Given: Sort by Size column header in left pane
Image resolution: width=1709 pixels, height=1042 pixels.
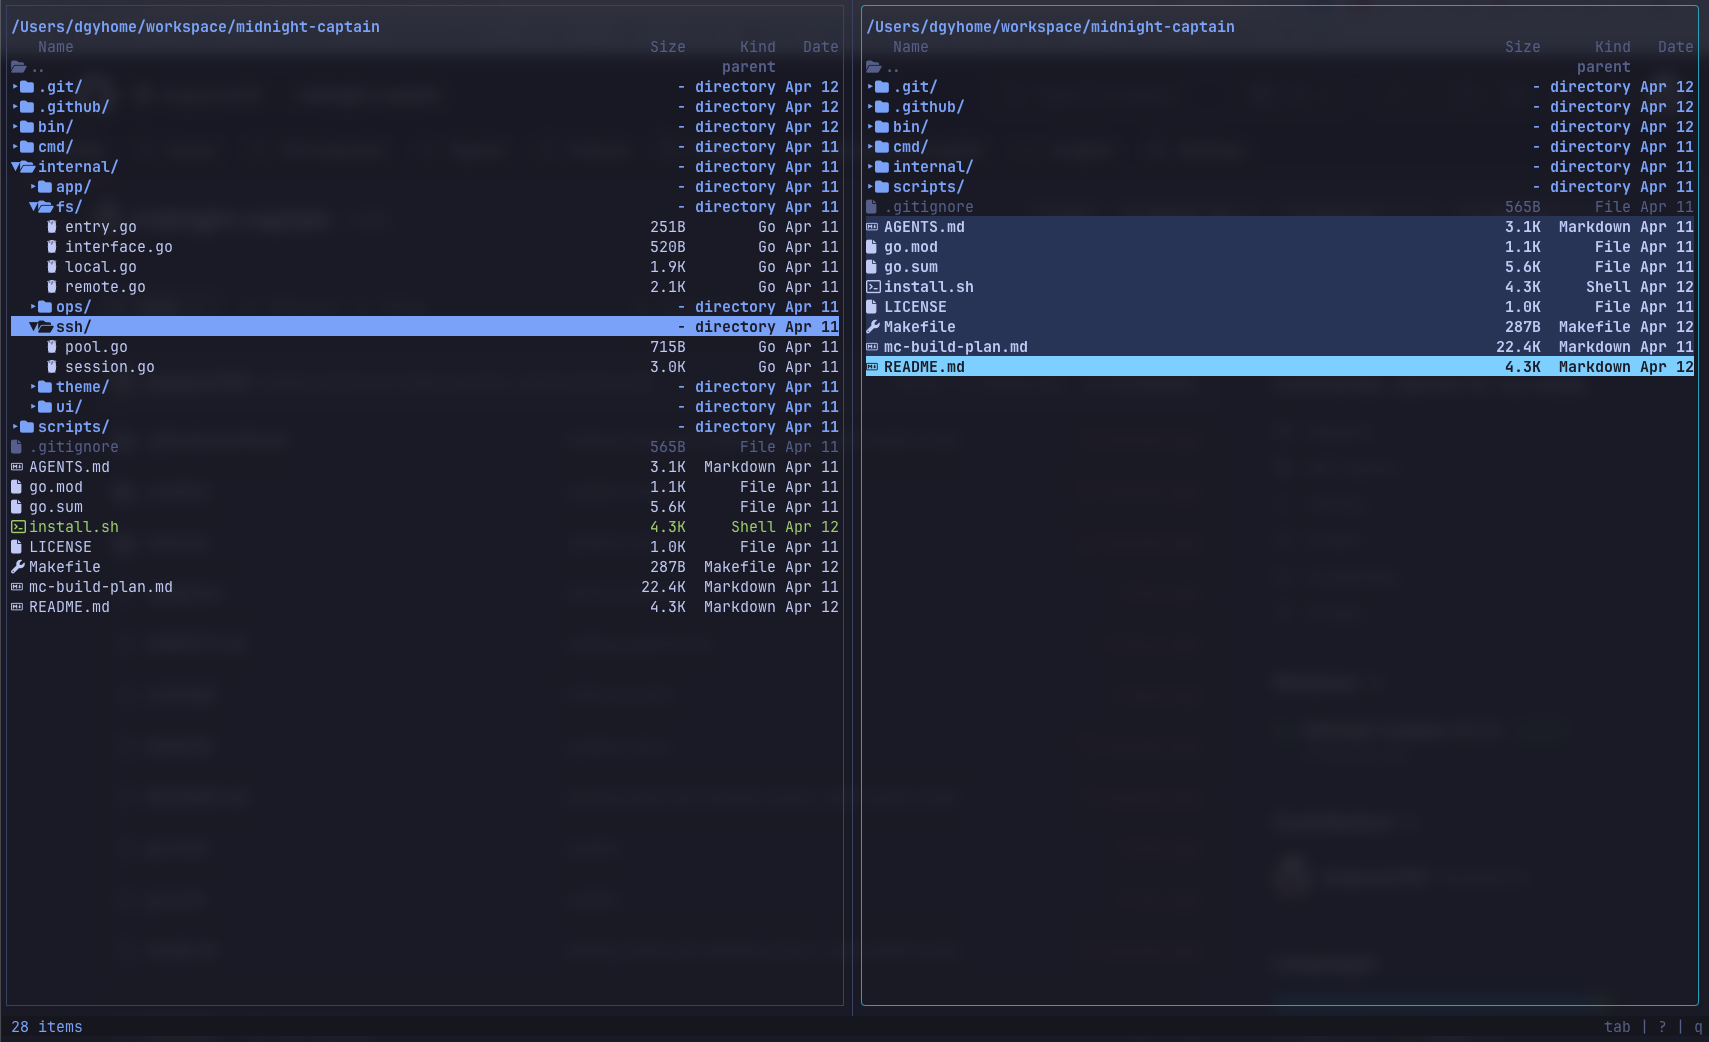Looking at the screenshot, I should click(667, 47).
